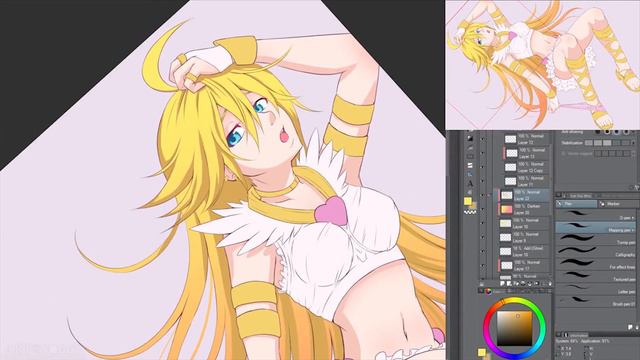Select the Text tool (A icon)
The height and width of the screenshot is (360, 640).
470,183
